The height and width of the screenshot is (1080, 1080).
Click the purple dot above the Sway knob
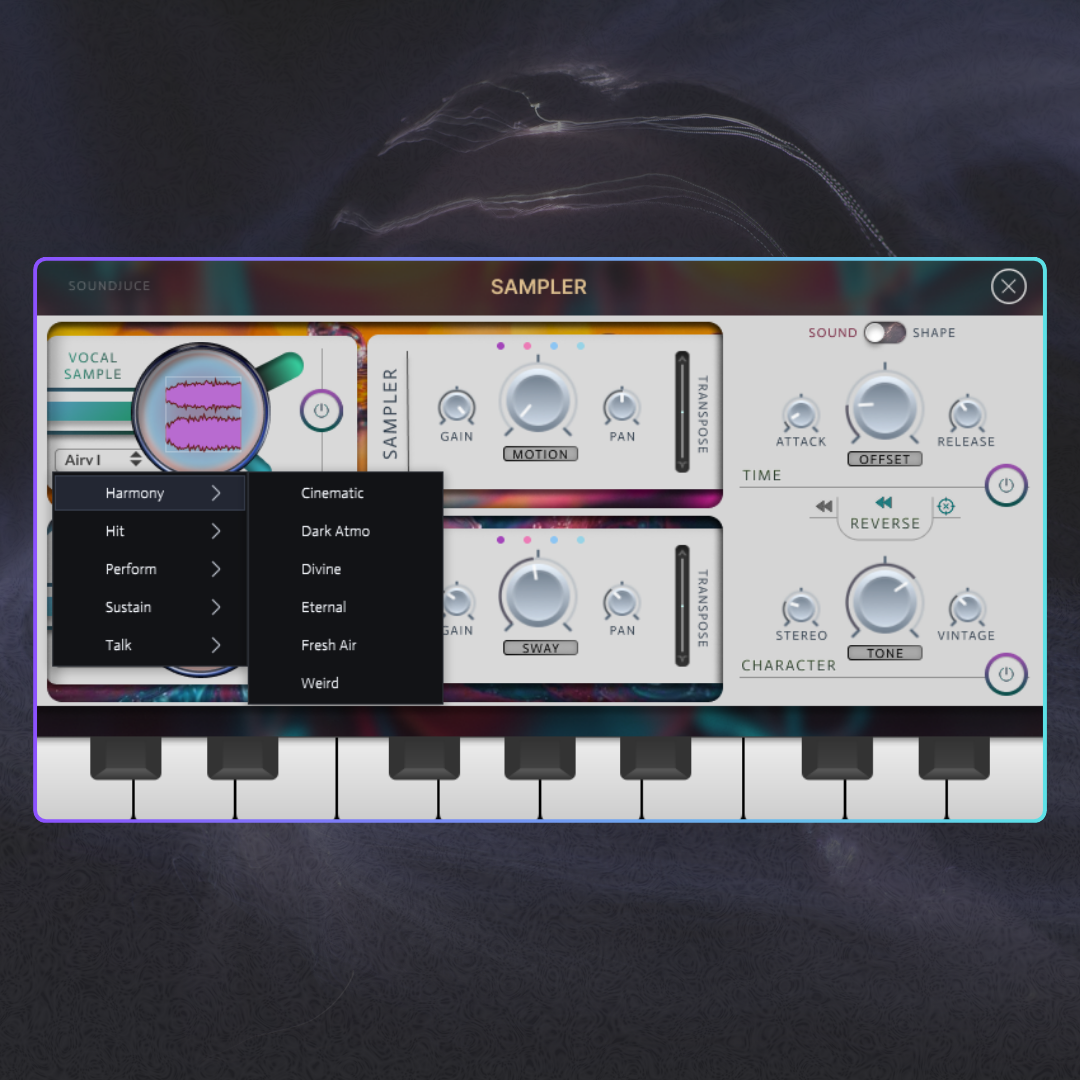(x=500, y=540)
